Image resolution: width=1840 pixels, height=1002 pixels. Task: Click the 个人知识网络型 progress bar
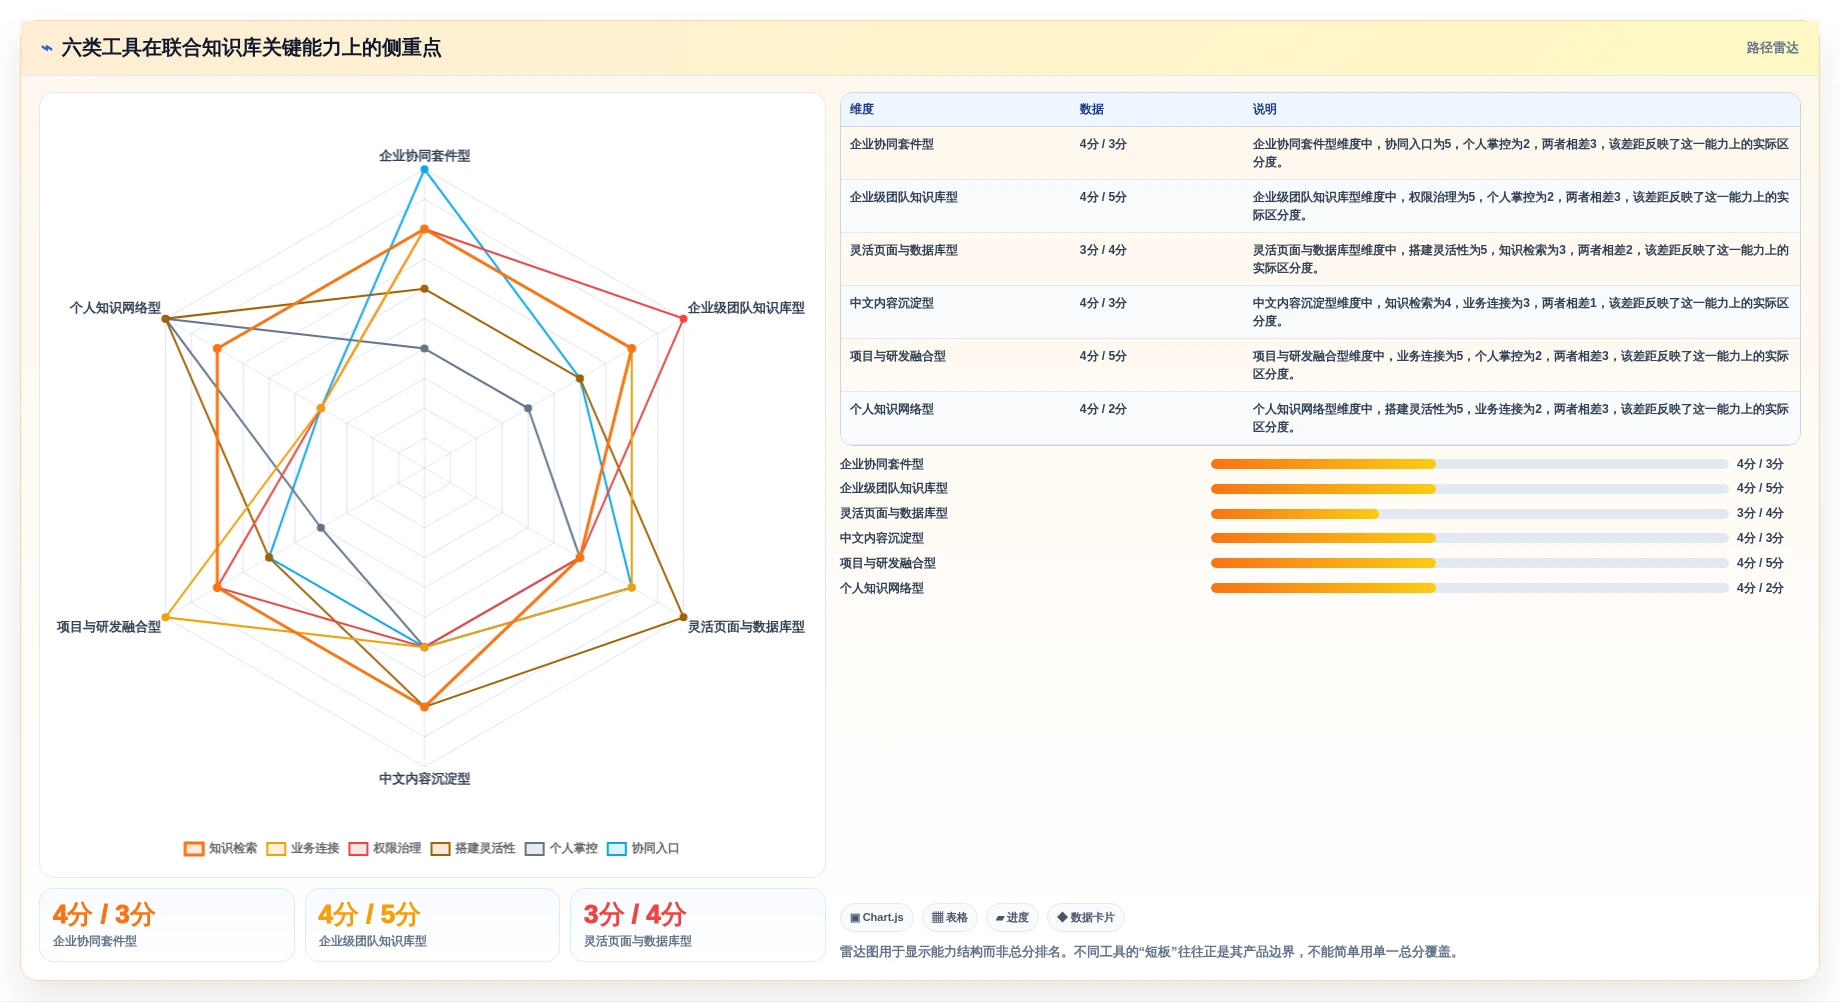(x=1469, y=588)
